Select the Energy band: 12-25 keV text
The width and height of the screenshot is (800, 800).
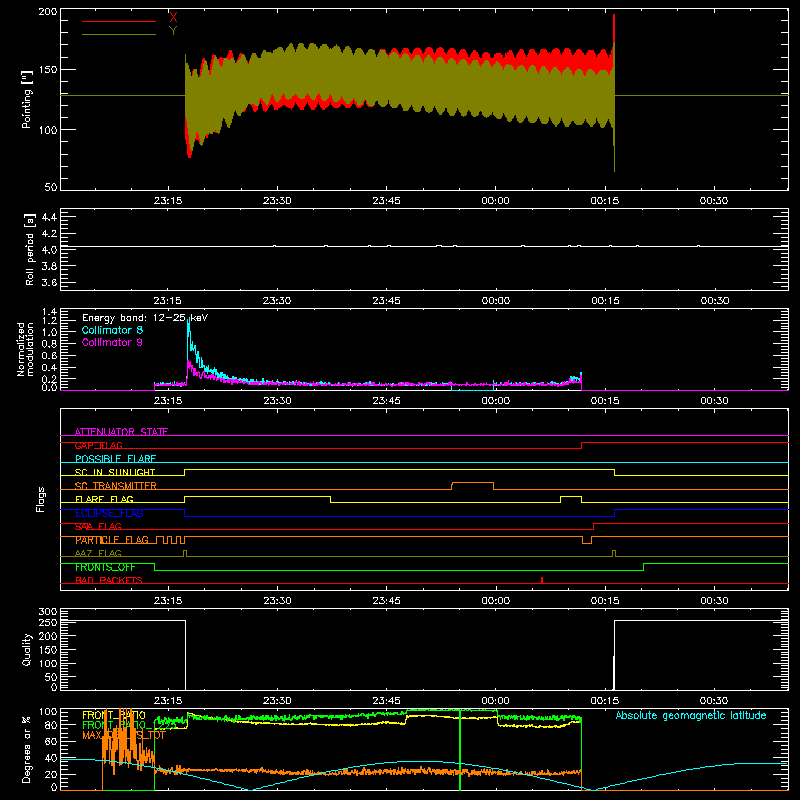pos(145,318)
